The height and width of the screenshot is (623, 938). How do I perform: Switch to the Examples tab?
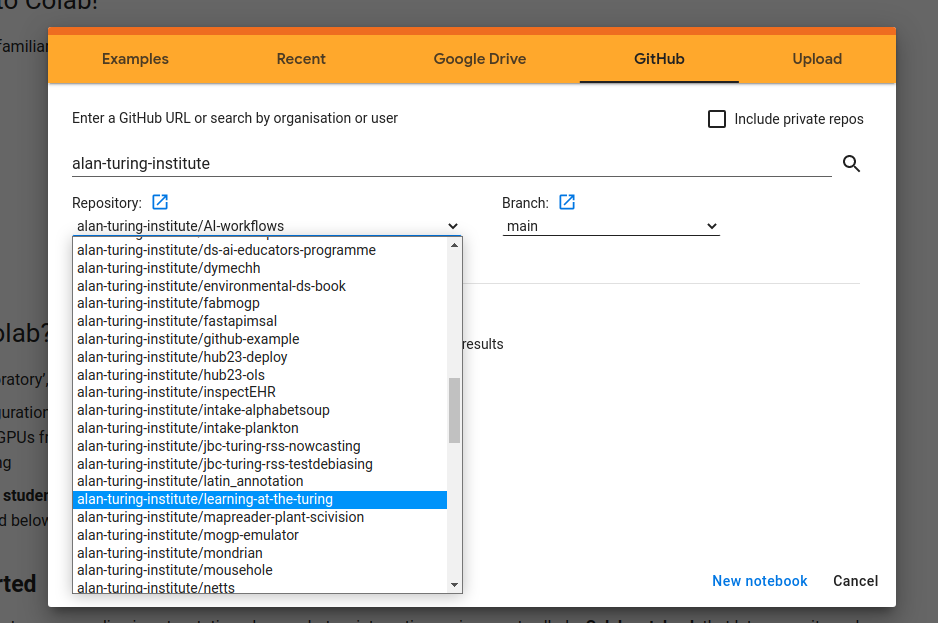pos(135,59)
